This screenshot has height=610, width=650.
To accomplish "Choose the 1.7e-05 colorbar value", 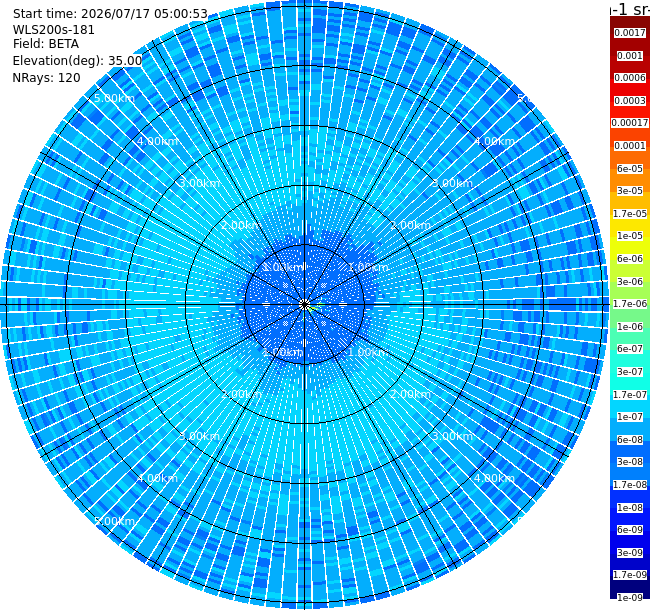I will 630,214.
